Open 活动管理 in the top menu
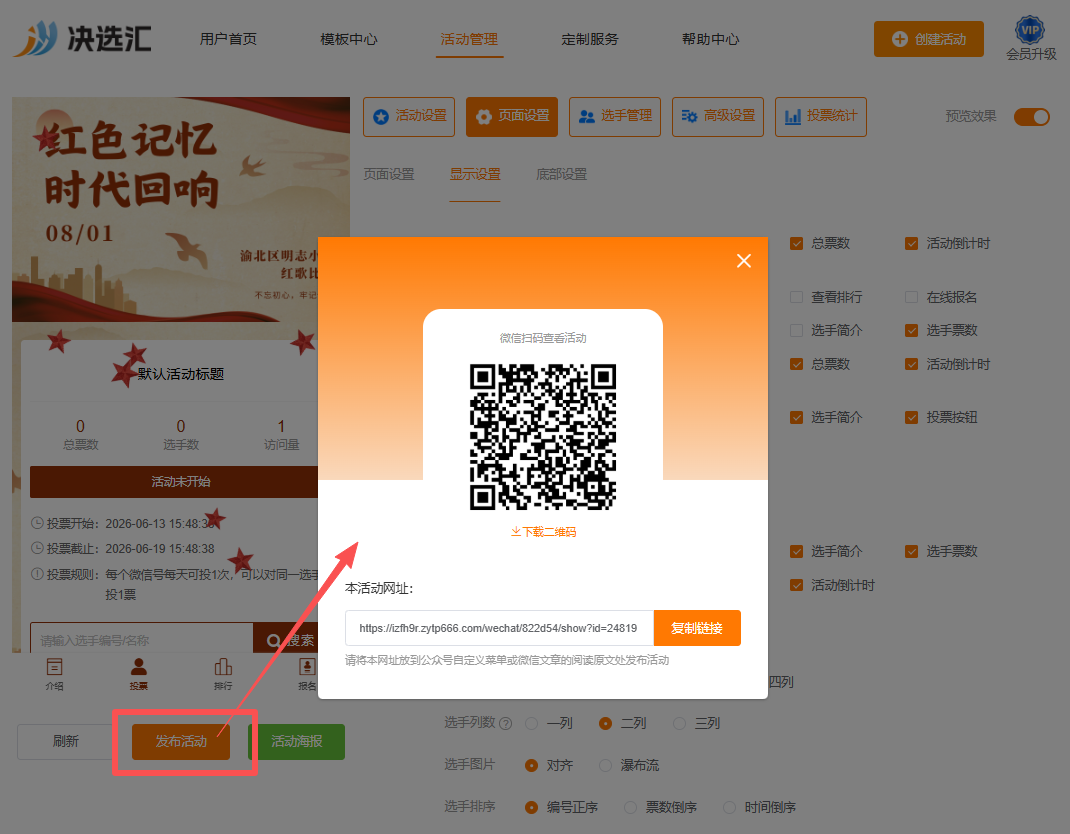Screen dimensions: 1070x834 (469, 39)
